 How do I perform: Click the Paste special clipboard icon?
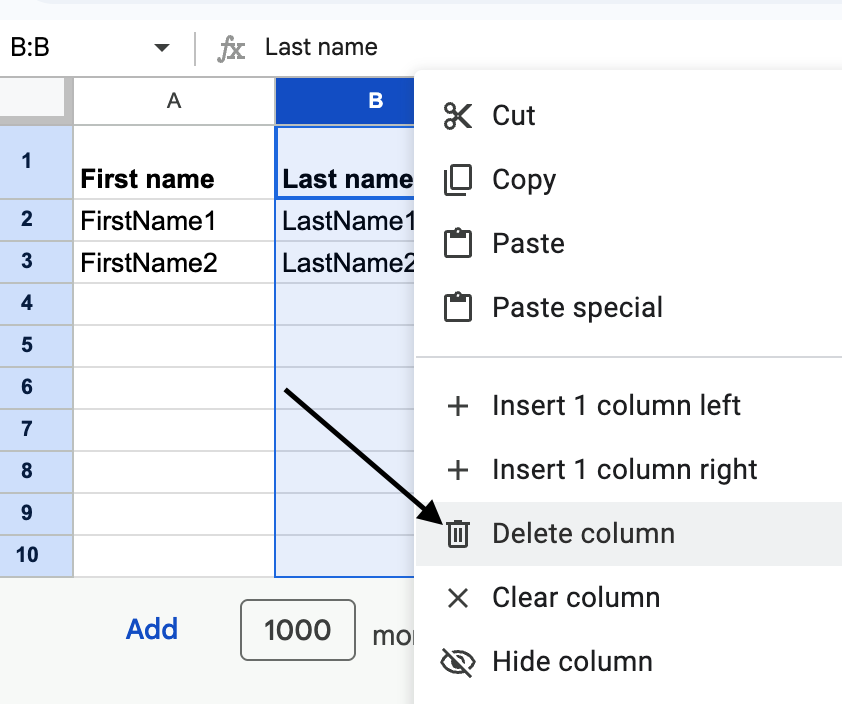click(x=457, y=308)
